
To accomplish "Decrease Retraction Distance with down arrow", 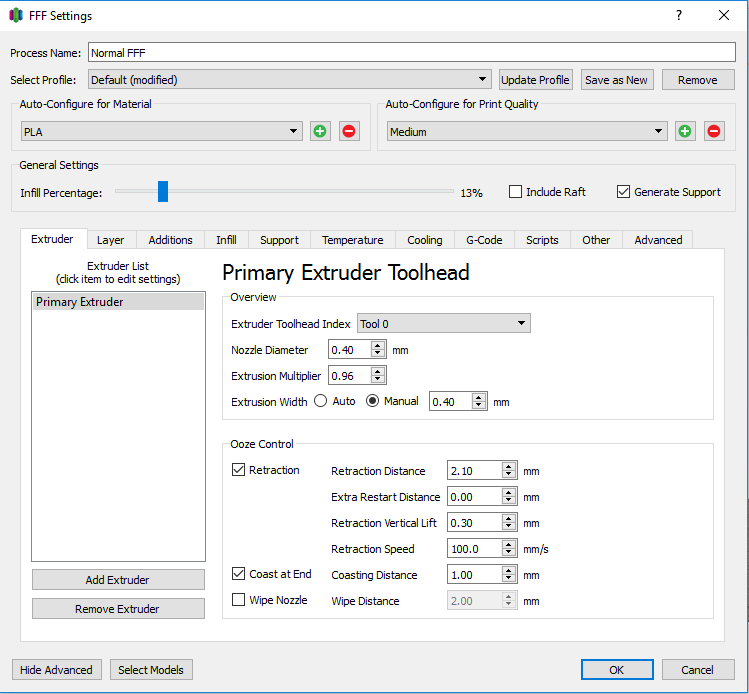I will 509,475.
